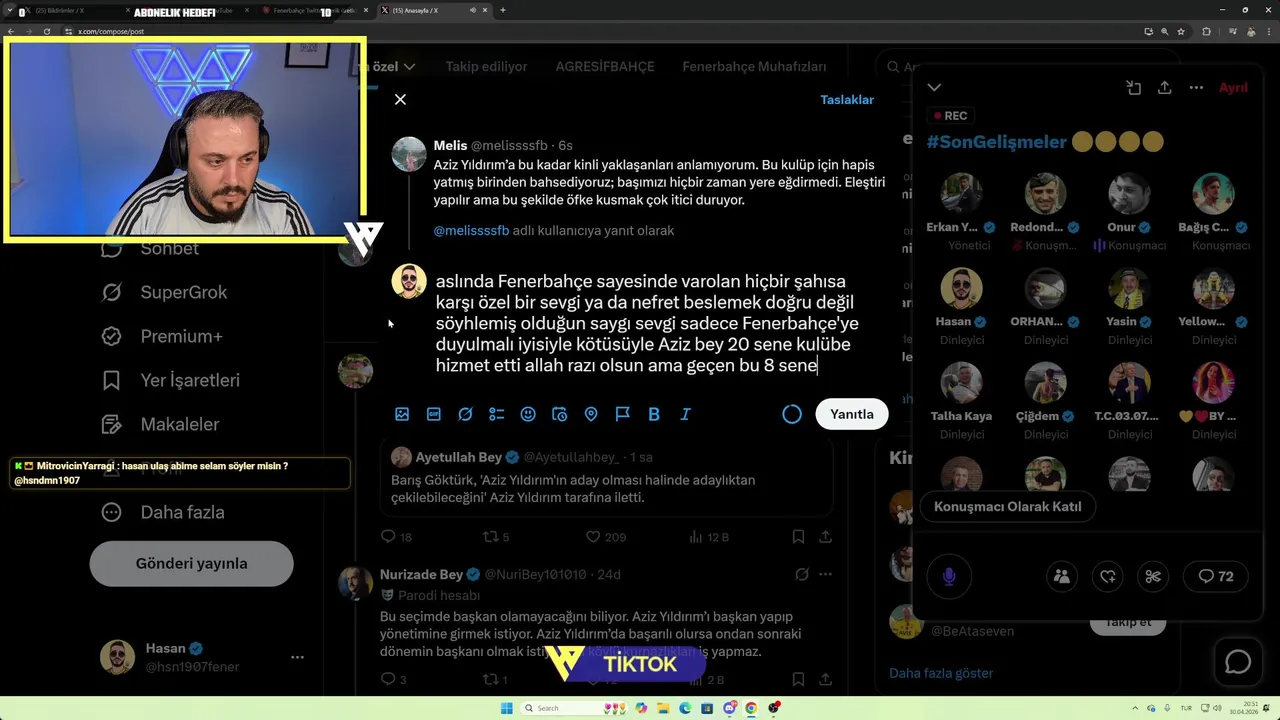
Task: Open Premium+ in sidebar
Action: (x=161, y=336)
